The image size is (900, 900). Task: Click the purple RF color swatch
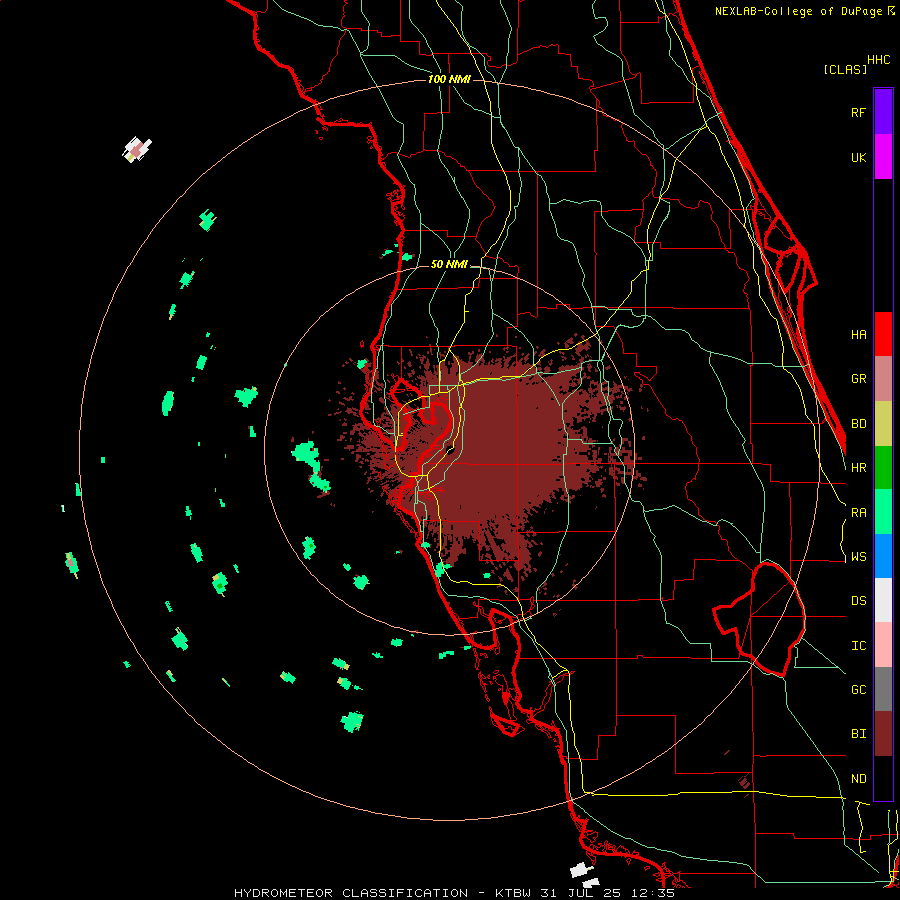point(883,112)
